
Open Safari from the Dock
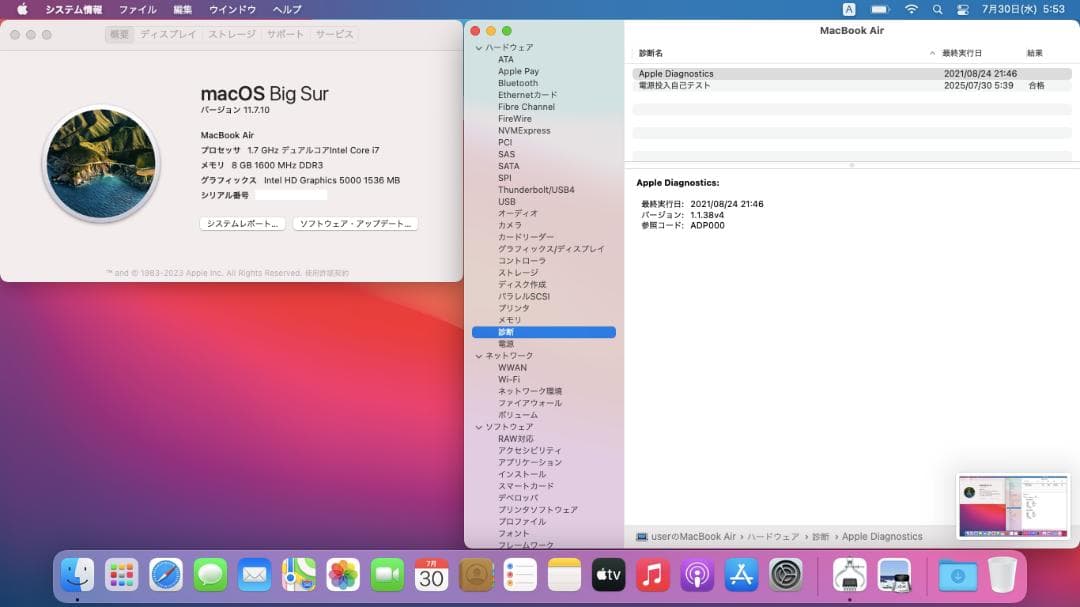tap(166, 575)
